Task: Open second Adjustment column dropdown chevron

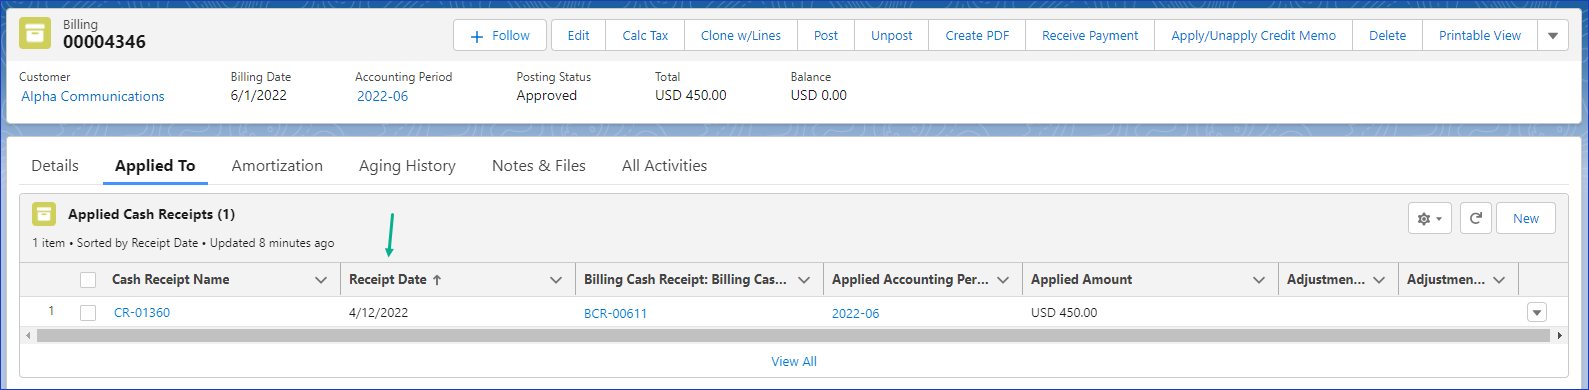Action: point(1499,280)
